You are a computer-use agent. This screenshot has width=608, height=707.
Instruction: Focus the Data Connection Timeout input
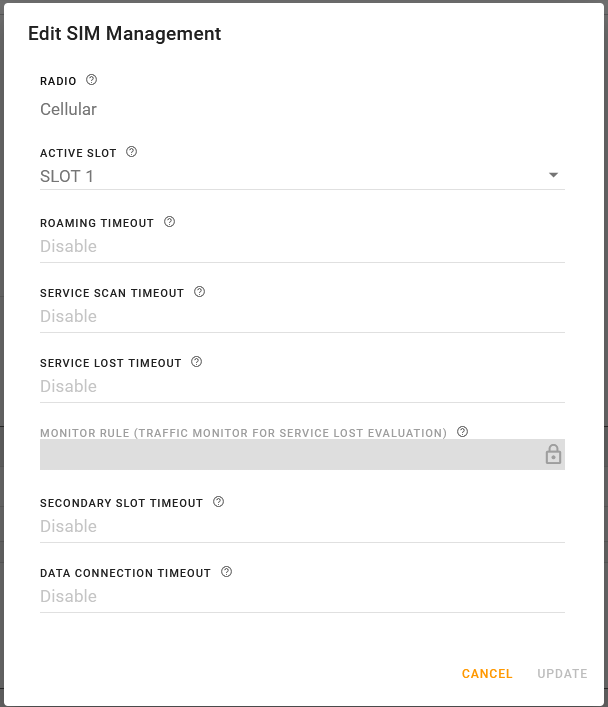[300, 597]
